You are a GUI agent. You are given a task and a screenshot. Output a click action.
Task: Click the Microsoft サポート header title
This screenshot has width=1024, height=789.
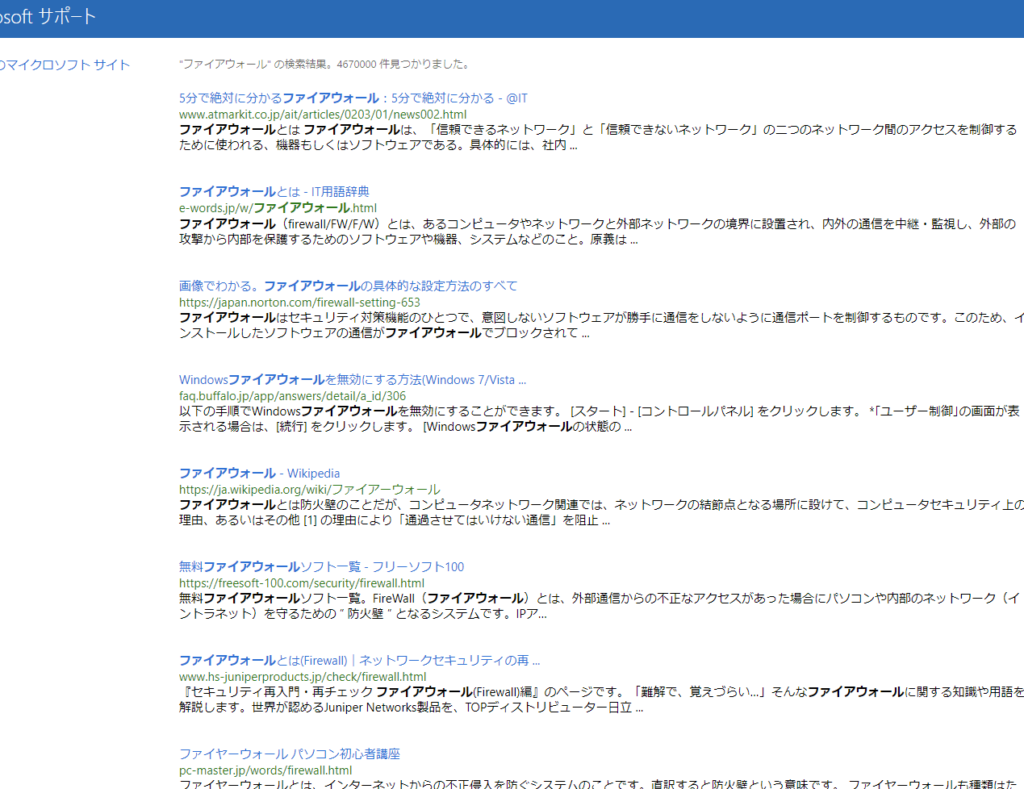[x=50, y=17]
